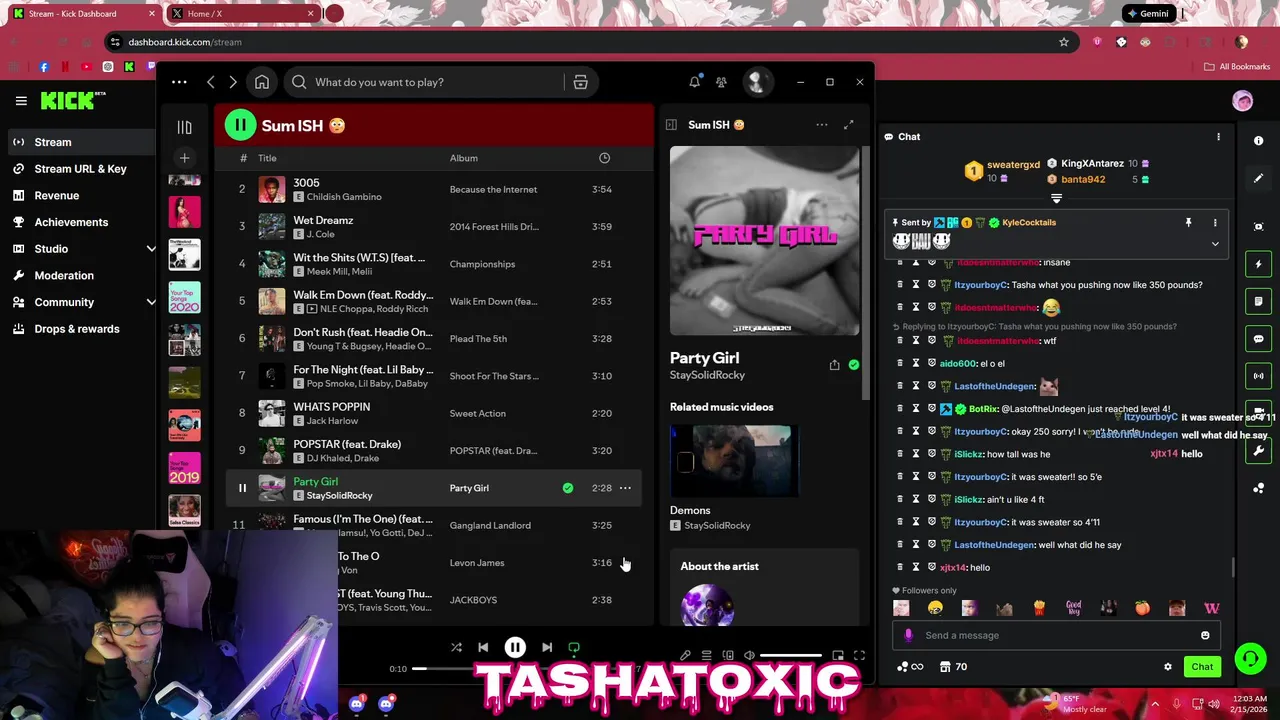Open Spotify notifications bell
This screenshot has width=1280, height=720.
point(695,82)
